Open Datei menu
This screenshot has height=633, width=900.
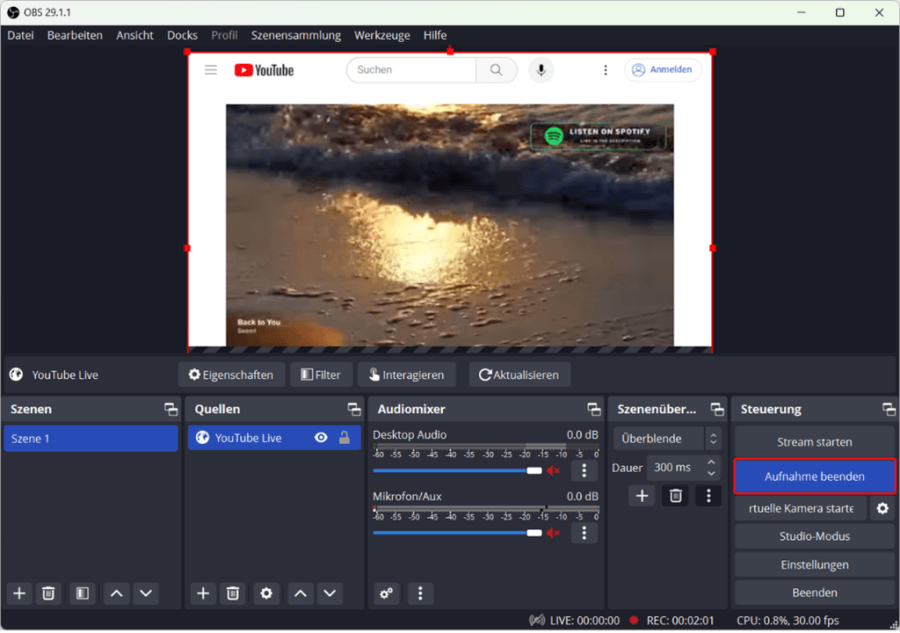[21, 36]
